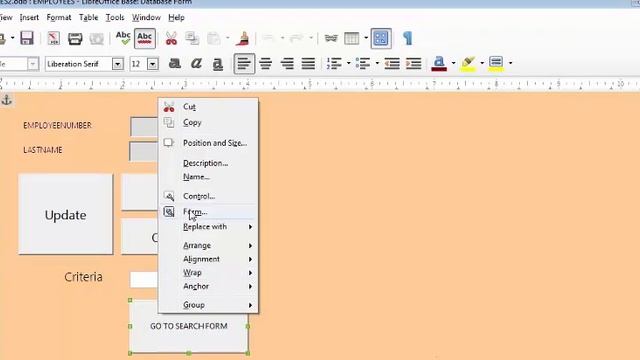
Task: Apply the font color
Action: coord(439,64)
